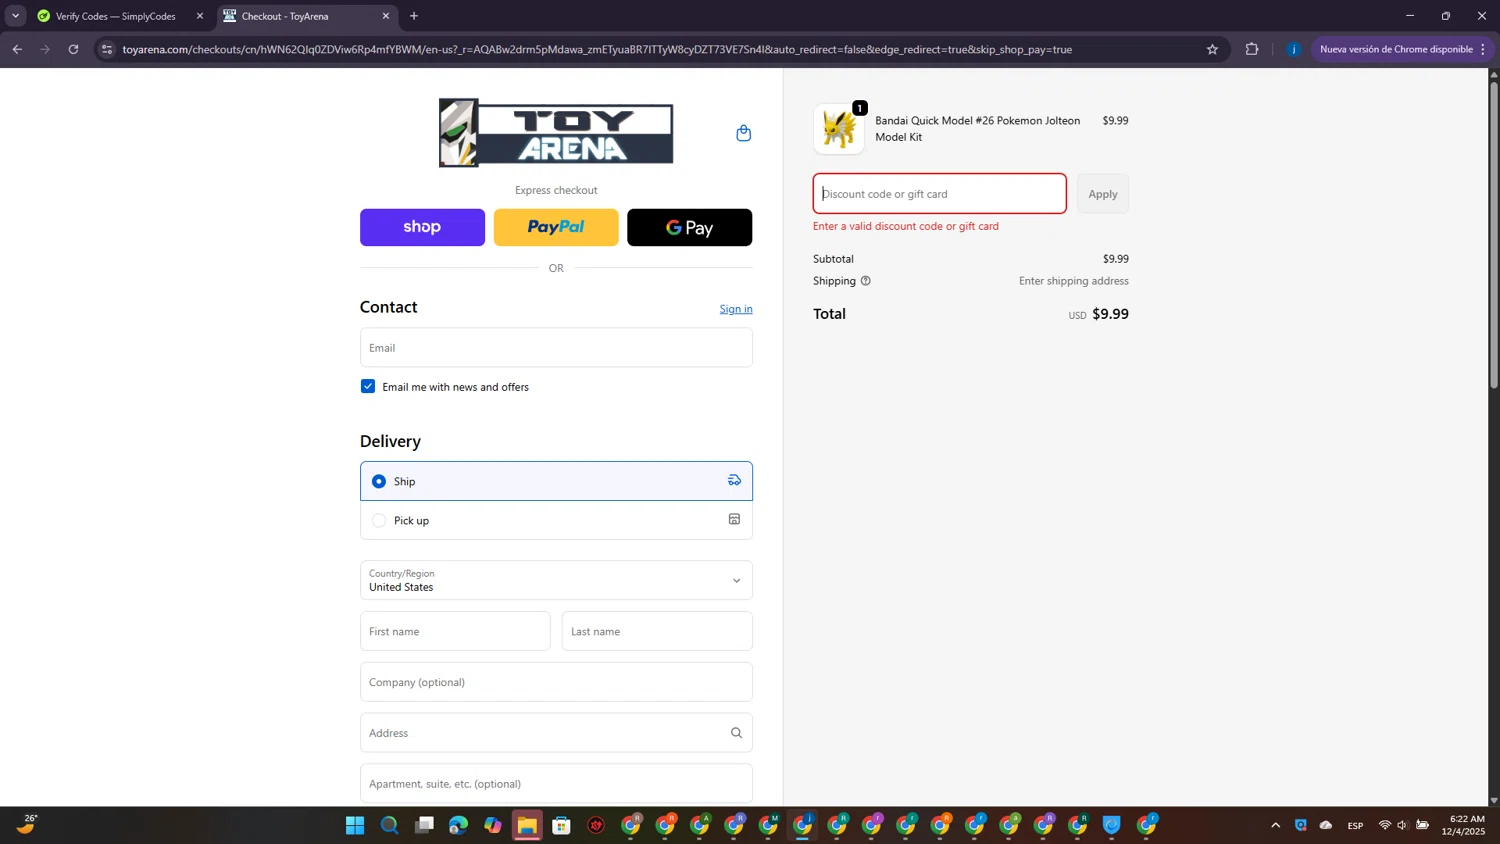Viewport: 1500px width, 844px height.
Task: Close the Verify Codes — SimplyCodes tab
Action: [x=199, y=16]
